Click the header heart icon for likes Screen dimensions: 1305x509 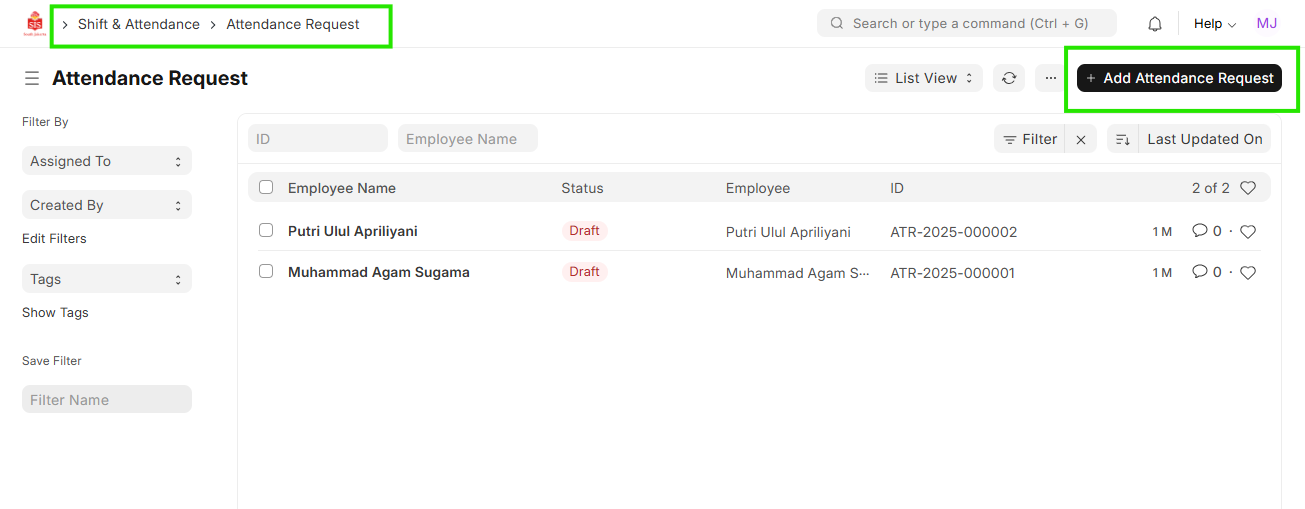point(1247,188)
